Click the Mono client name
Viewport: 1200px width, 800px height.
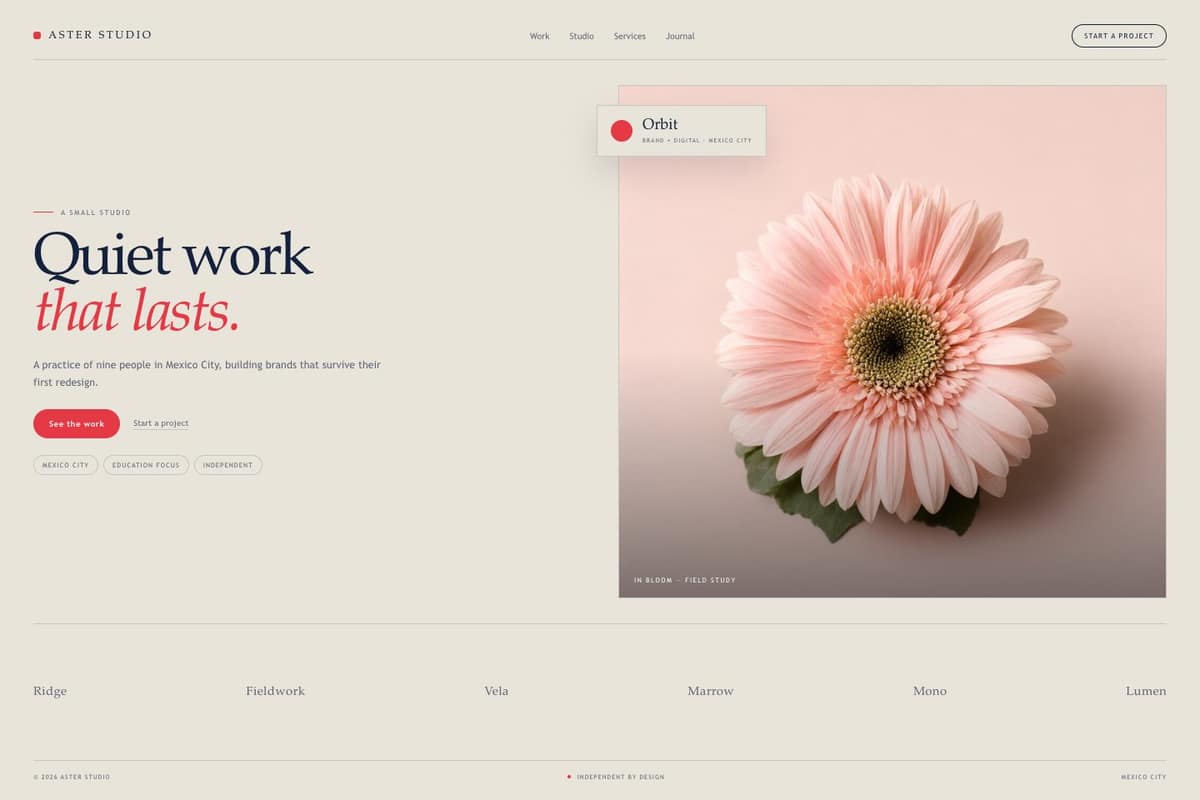(x=930, y=691)
